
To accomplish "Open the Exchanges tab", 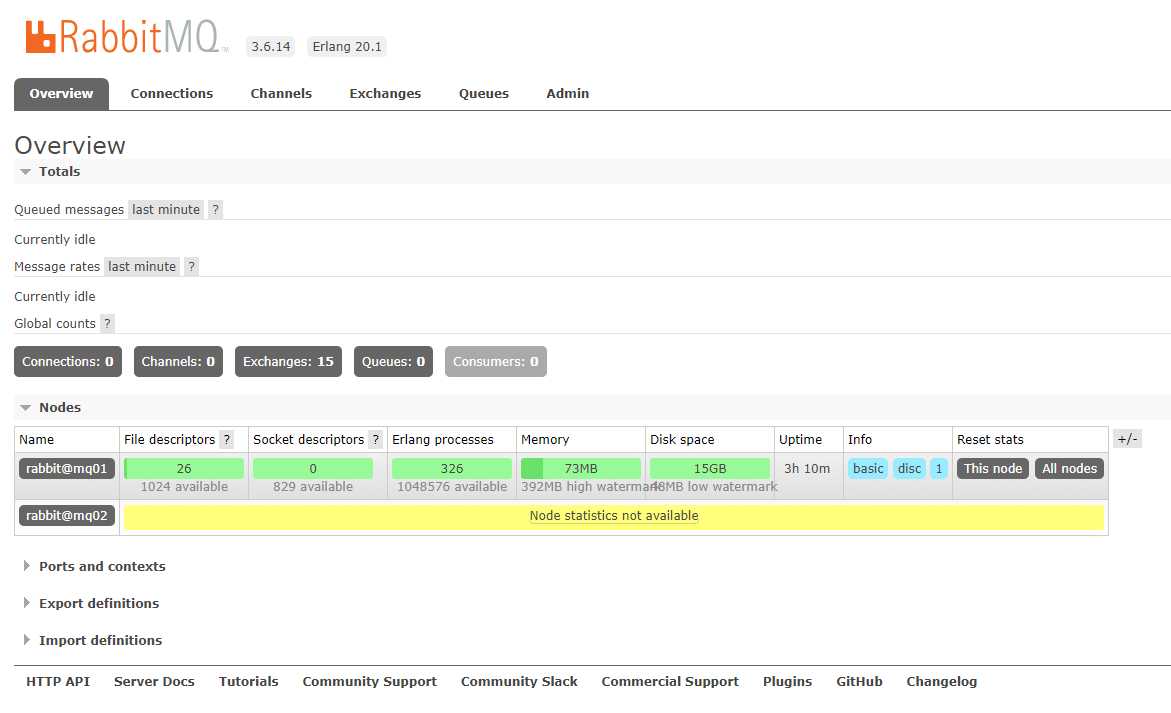I will [x=385, y=94].
